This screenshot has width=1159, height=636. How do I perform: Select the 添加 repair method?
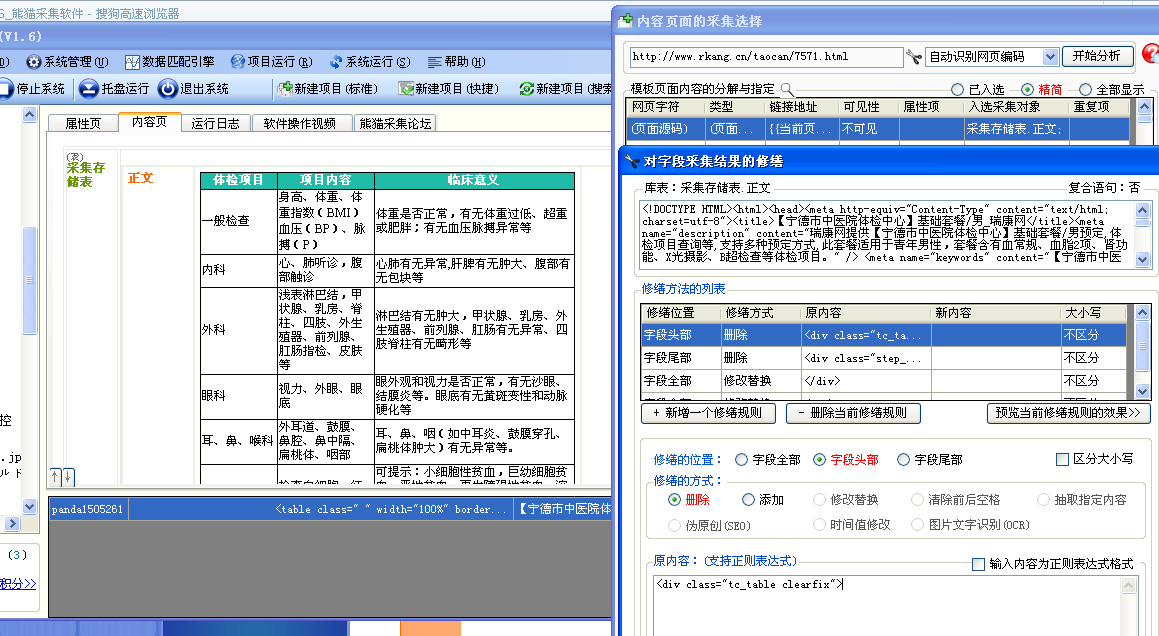tap(748, 500)
